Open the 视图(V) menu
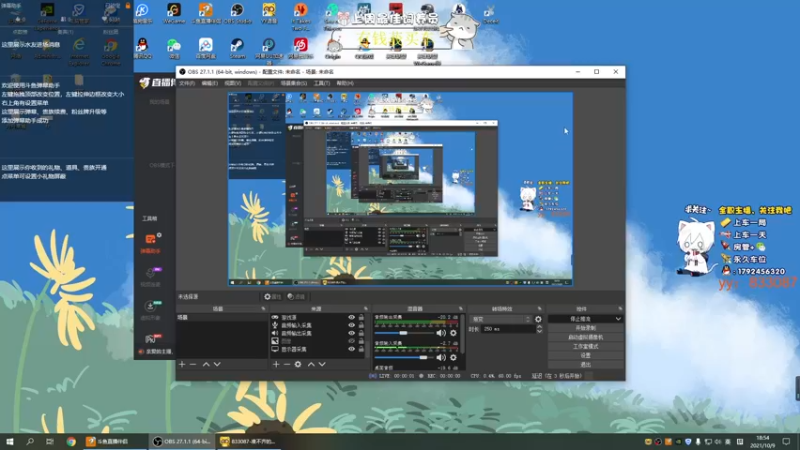Viewport: 800px width, 450px height. (233, 83)
